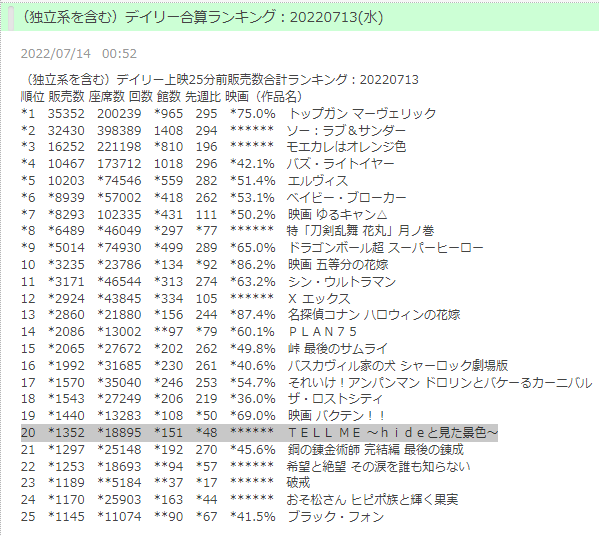This screenshot has width=599, height=536.
Task: Click the ドラゴンボール超 スーパーヒーロー entry
Action: click(x=252, y=248)
